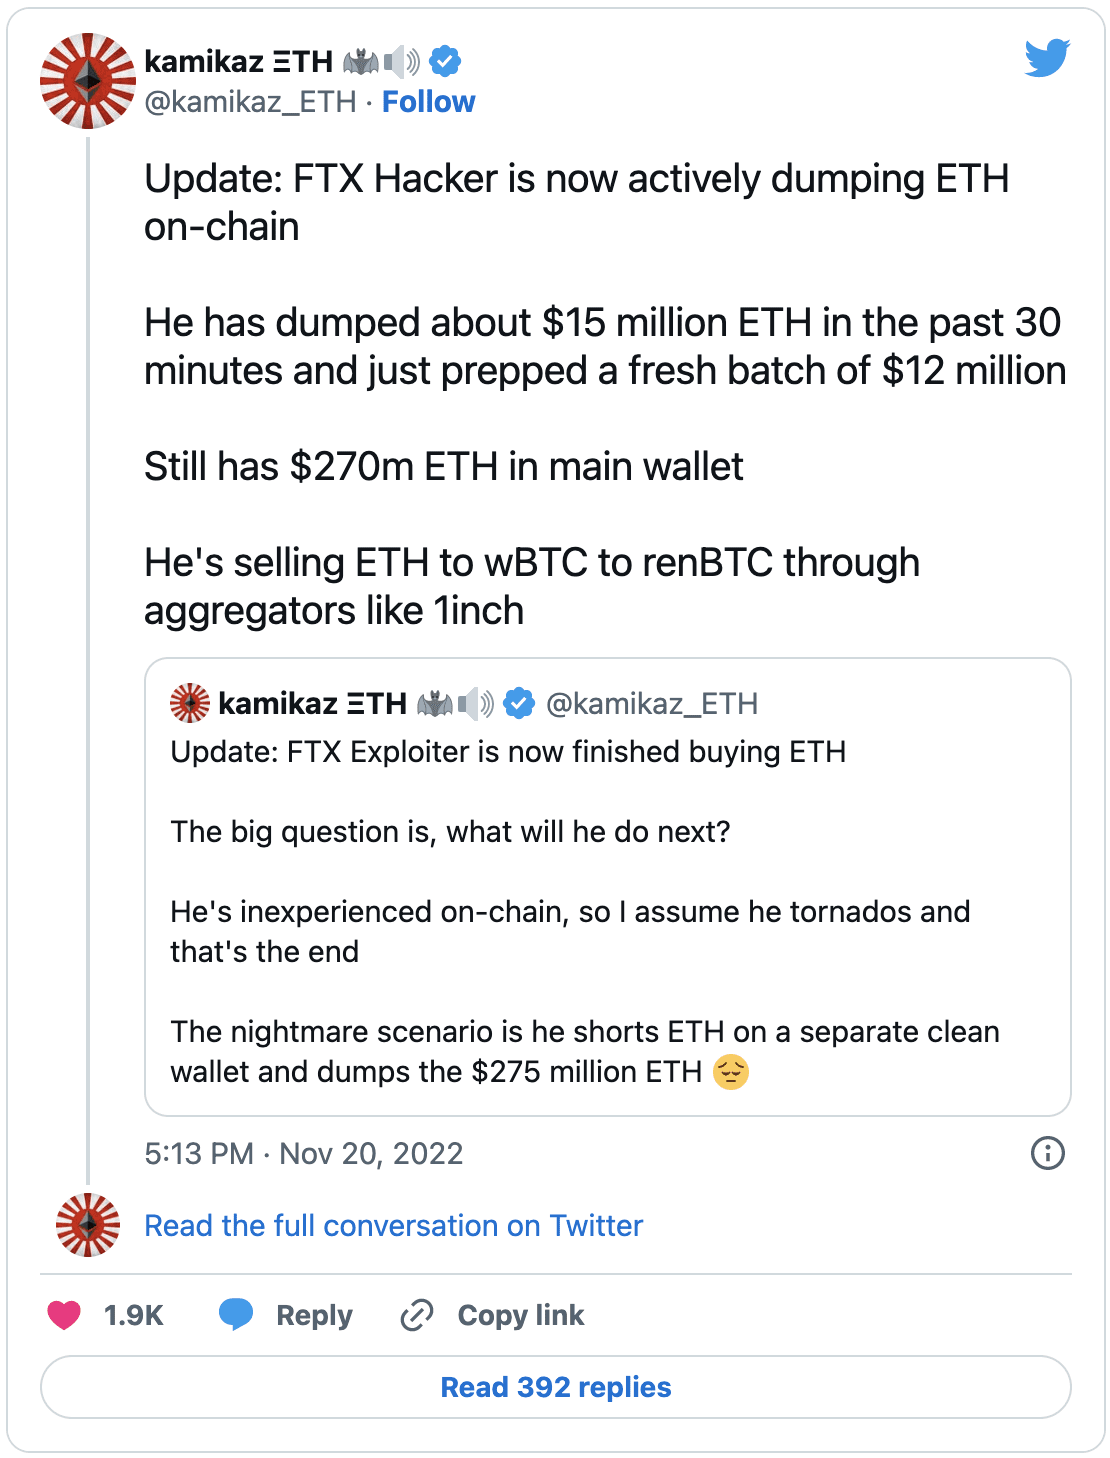Viewport: 1110px width, 1458px height.
Task: Click the verified badge in the quoted tweet
Action: [519, 703]
